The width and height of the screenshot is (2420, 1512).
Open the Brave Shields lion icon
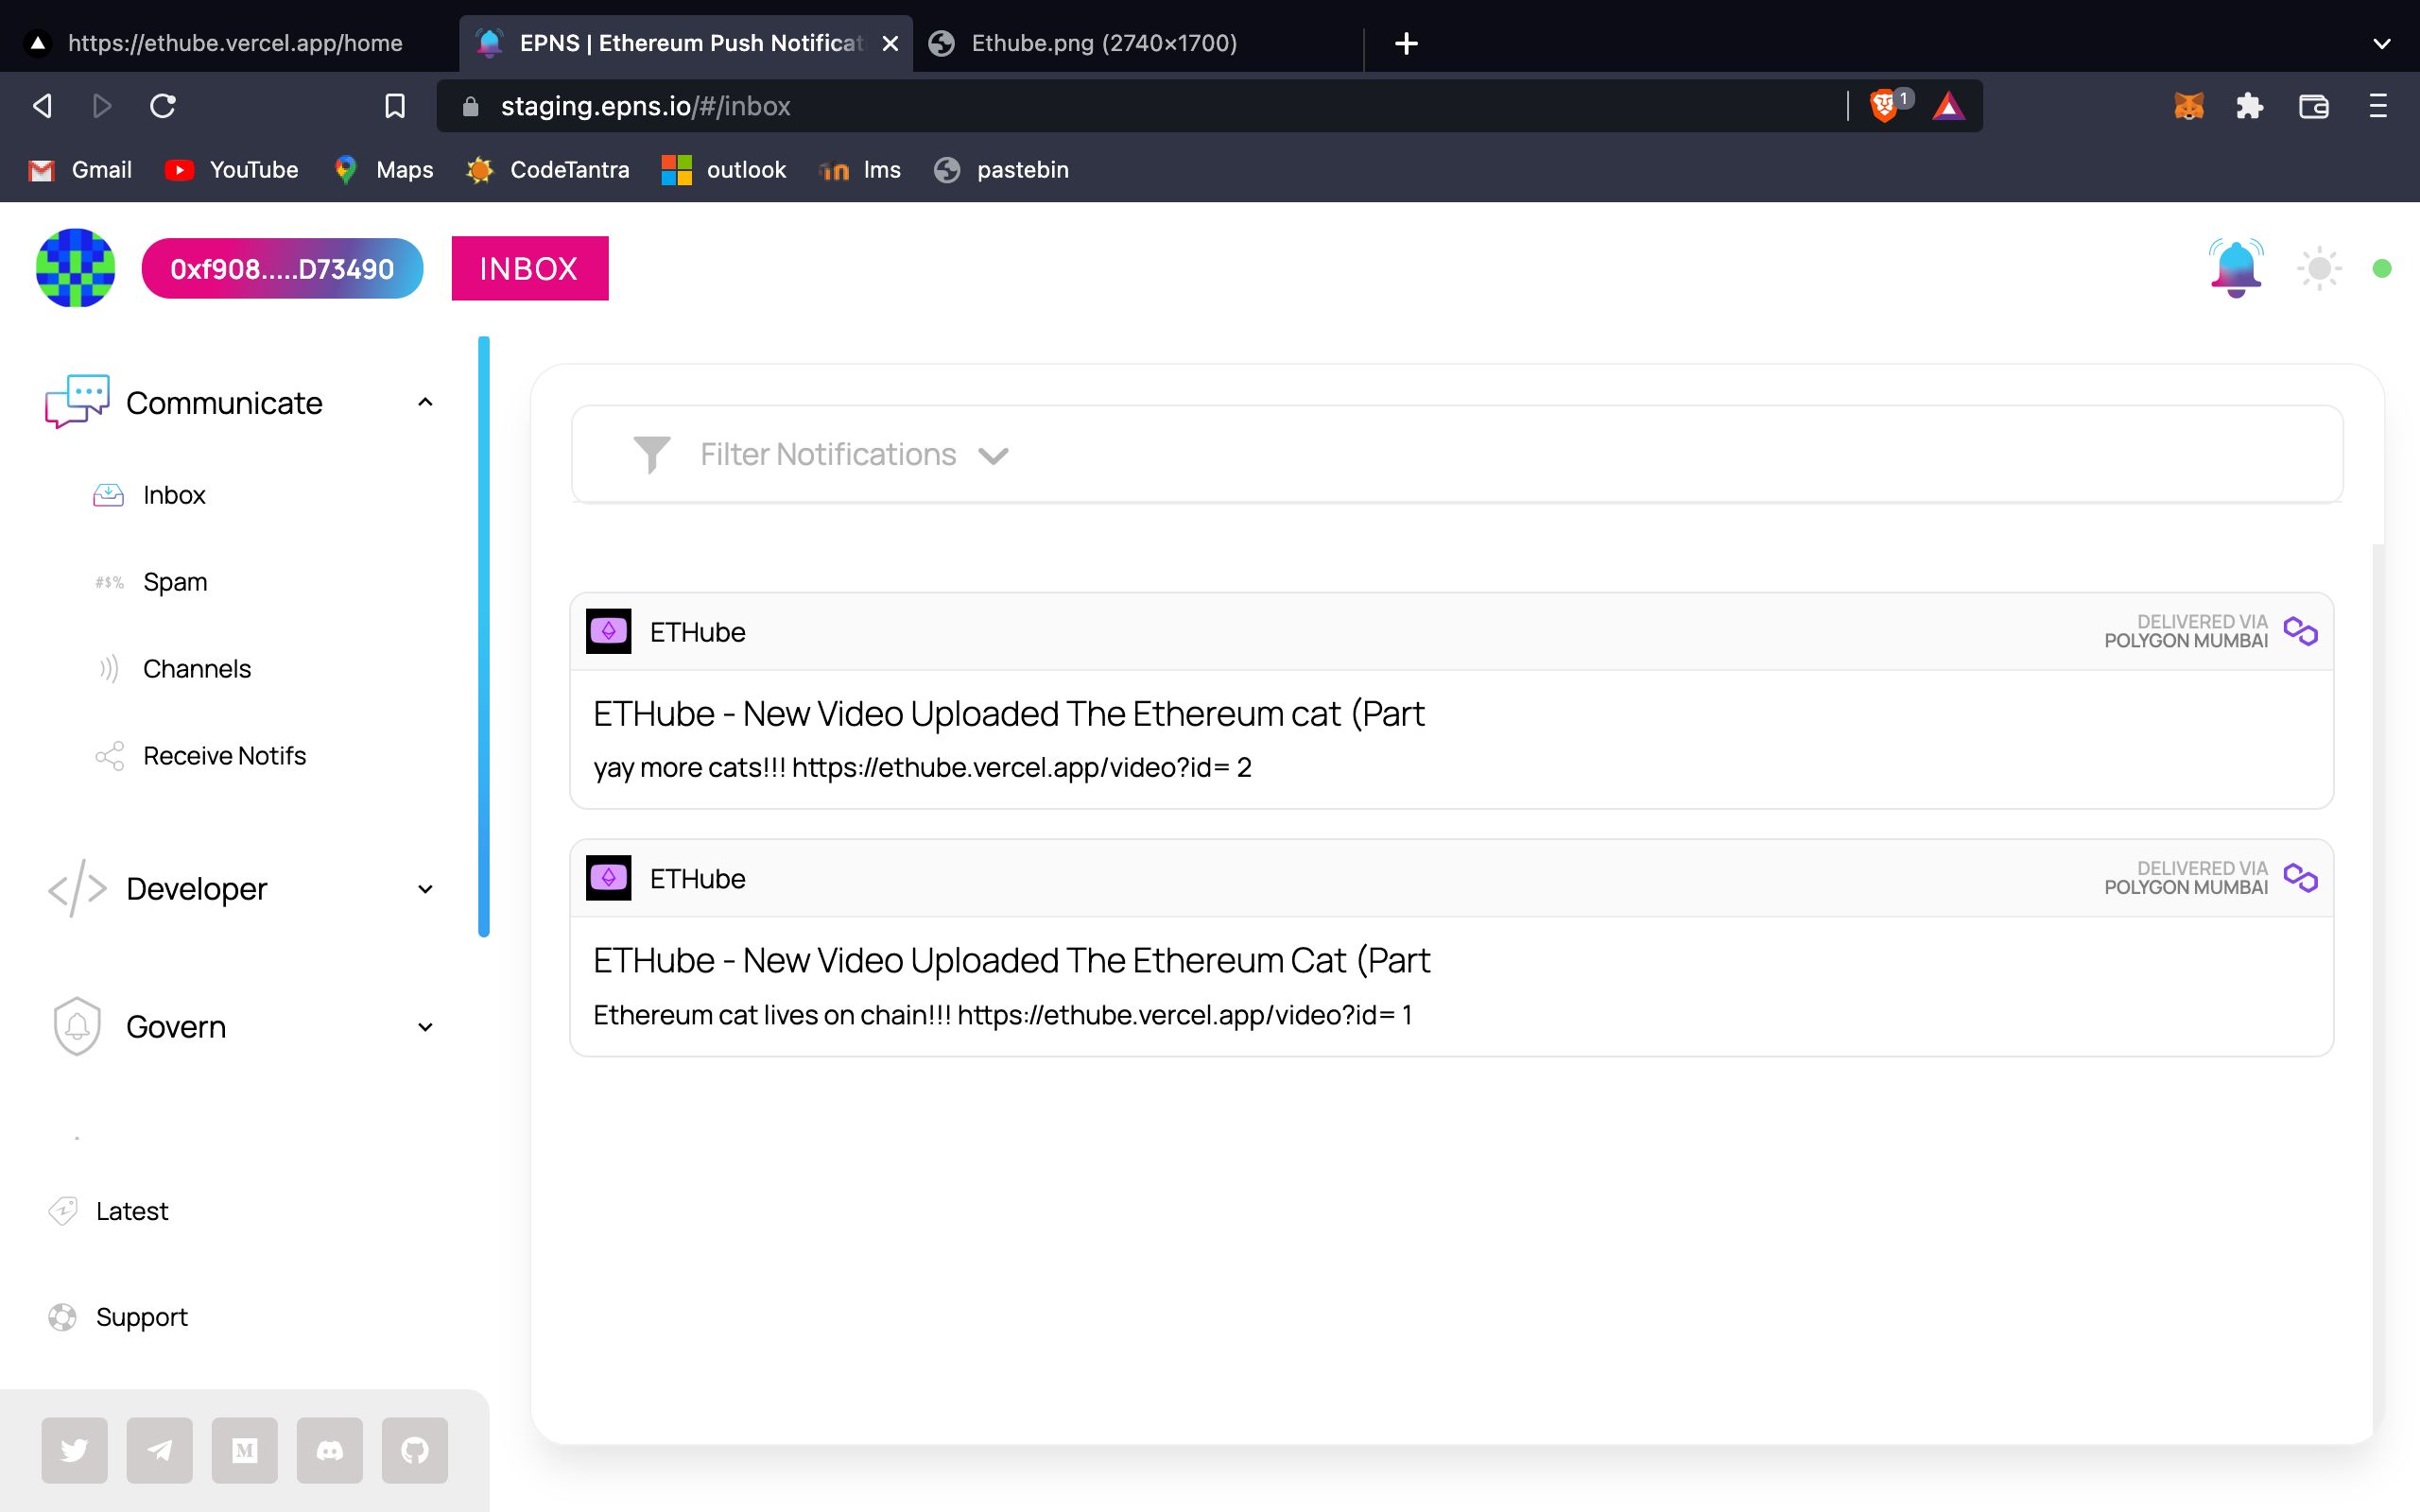tap(1885, 106)
